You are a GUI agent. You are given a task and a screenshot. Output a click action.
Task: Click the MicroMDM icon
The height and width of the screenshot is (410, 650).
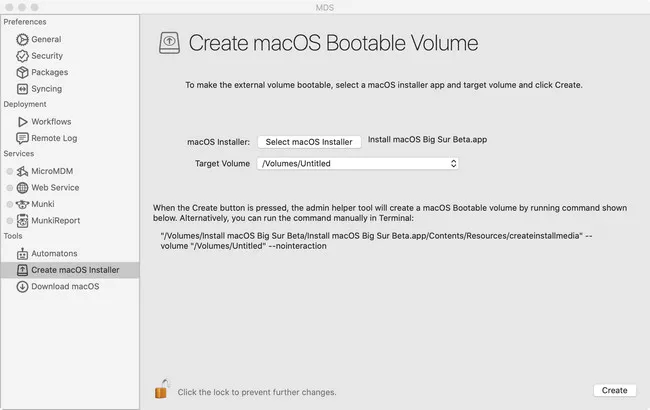tap(22, 171)
